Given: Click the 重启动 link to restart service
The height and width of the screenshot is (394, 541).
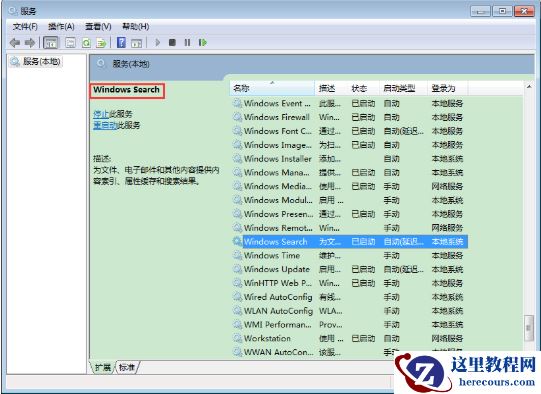Looking at the screenshot, I should point(106,125).
